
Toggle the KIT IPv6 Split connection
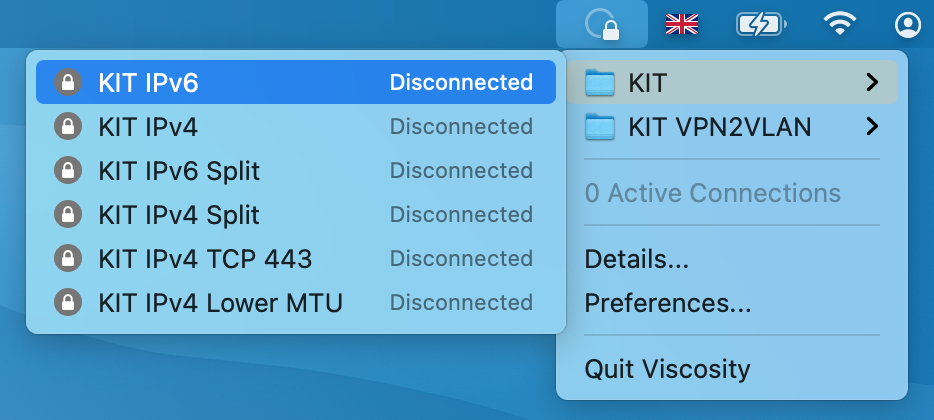click(x=179, y=171)
